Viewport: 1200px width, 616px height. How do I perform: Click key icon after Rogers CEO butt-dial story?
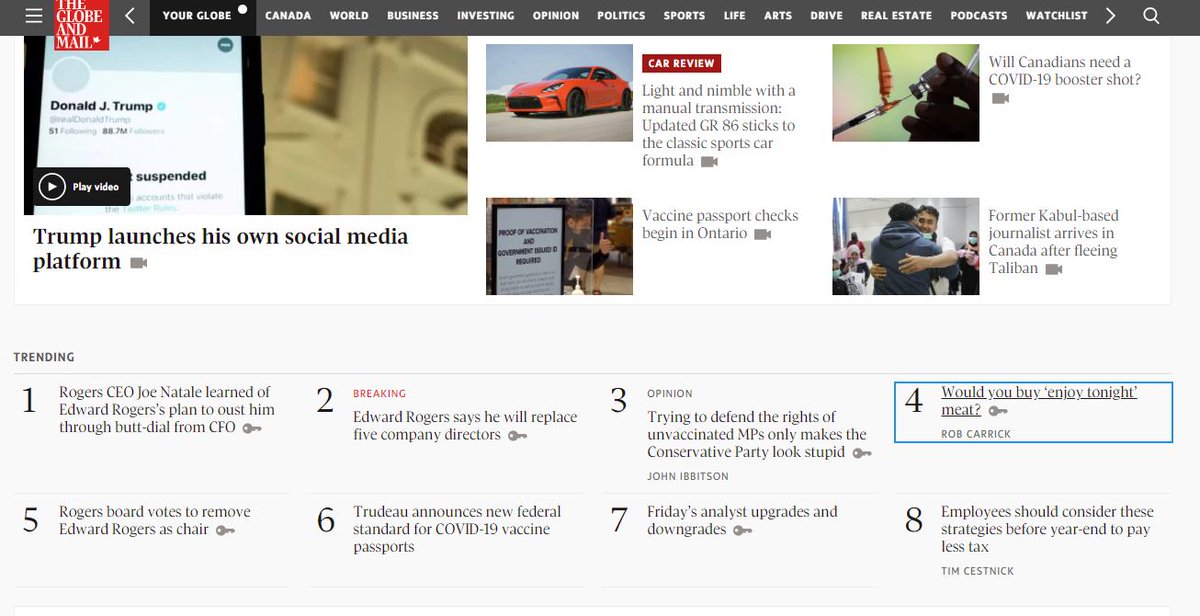pyautogui.click(x=251, y=428)
